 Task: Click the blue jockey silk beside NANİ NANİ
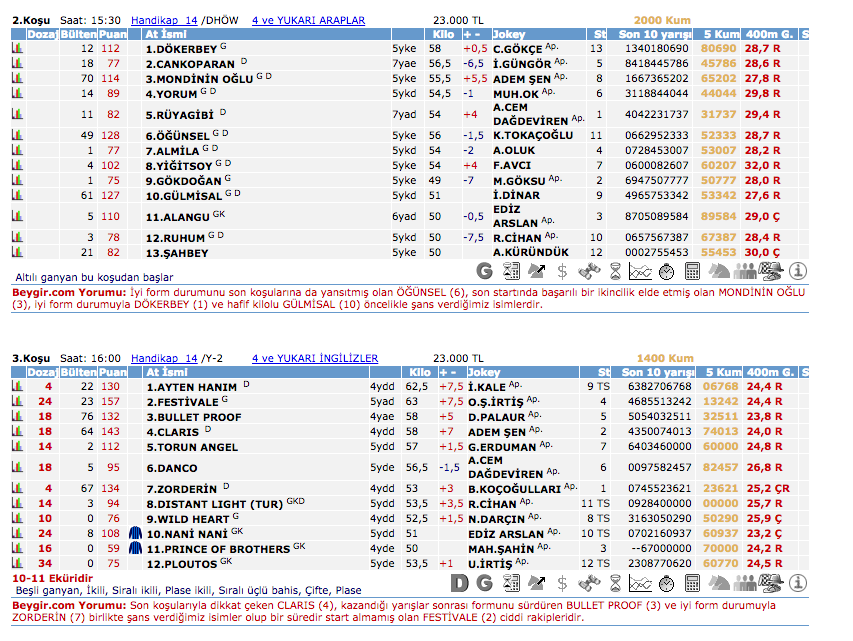[x=137, y=534]
